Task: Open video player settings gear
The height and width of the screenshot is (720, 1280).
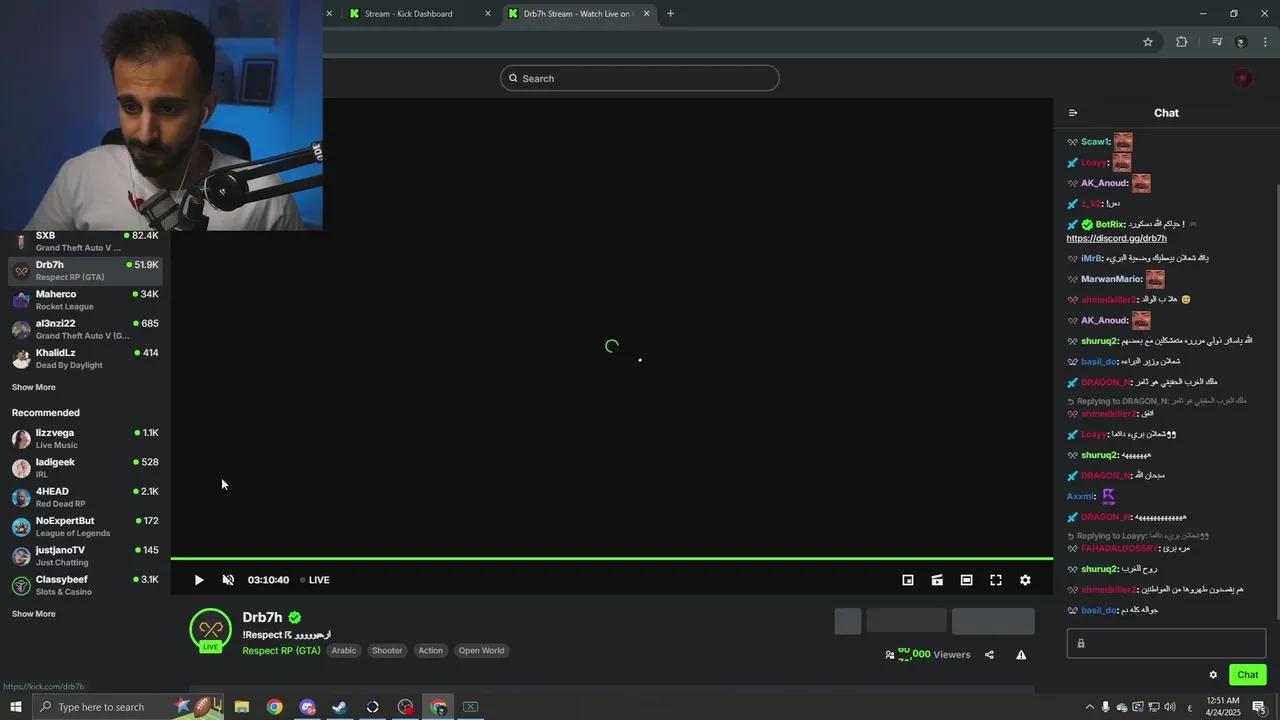Action: (x=1025, y=580)
